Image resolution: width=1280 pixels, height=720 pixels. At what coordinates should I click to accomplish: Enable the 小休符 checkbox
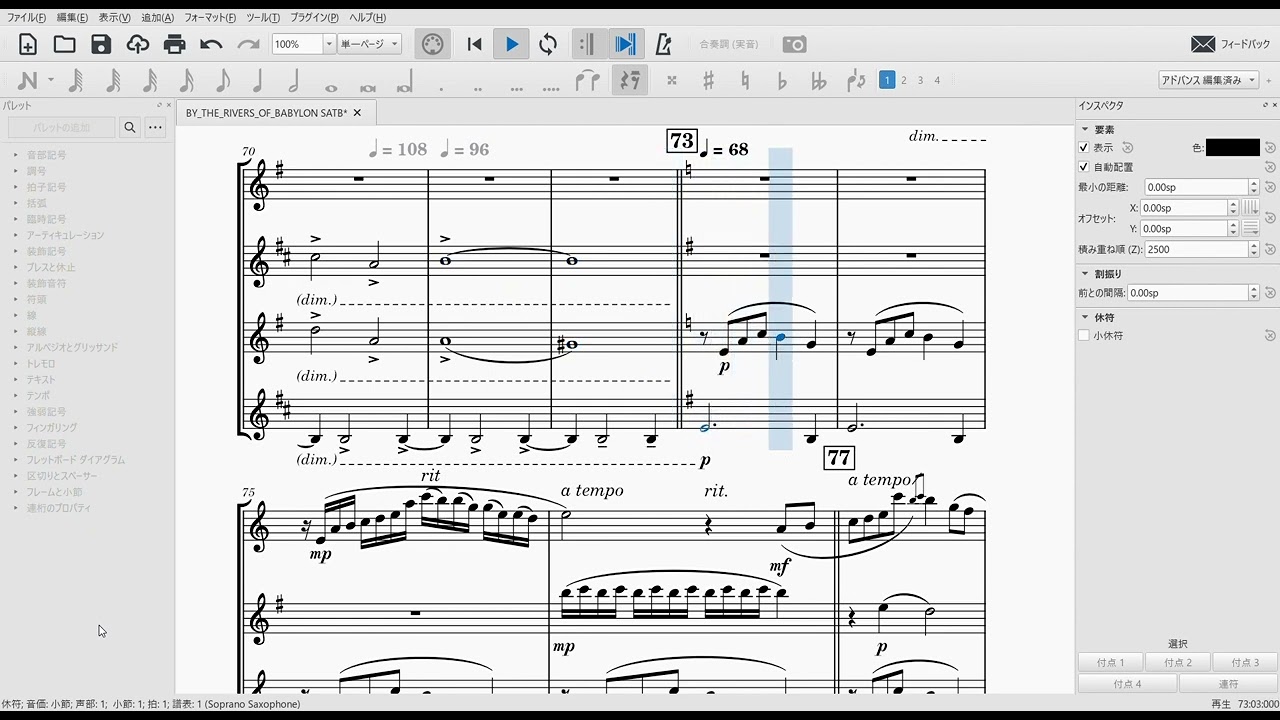pos(1084,336)
